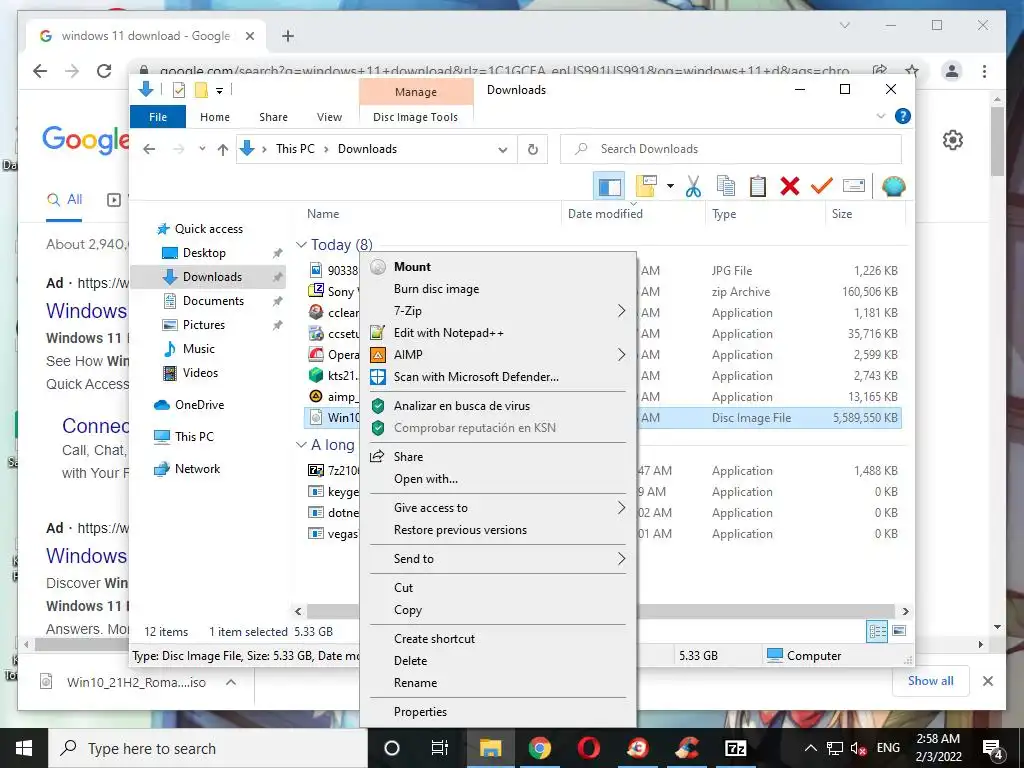Switch to details view icon in status bar
The height and width of the screenshot is (768, 1024).
877,631
